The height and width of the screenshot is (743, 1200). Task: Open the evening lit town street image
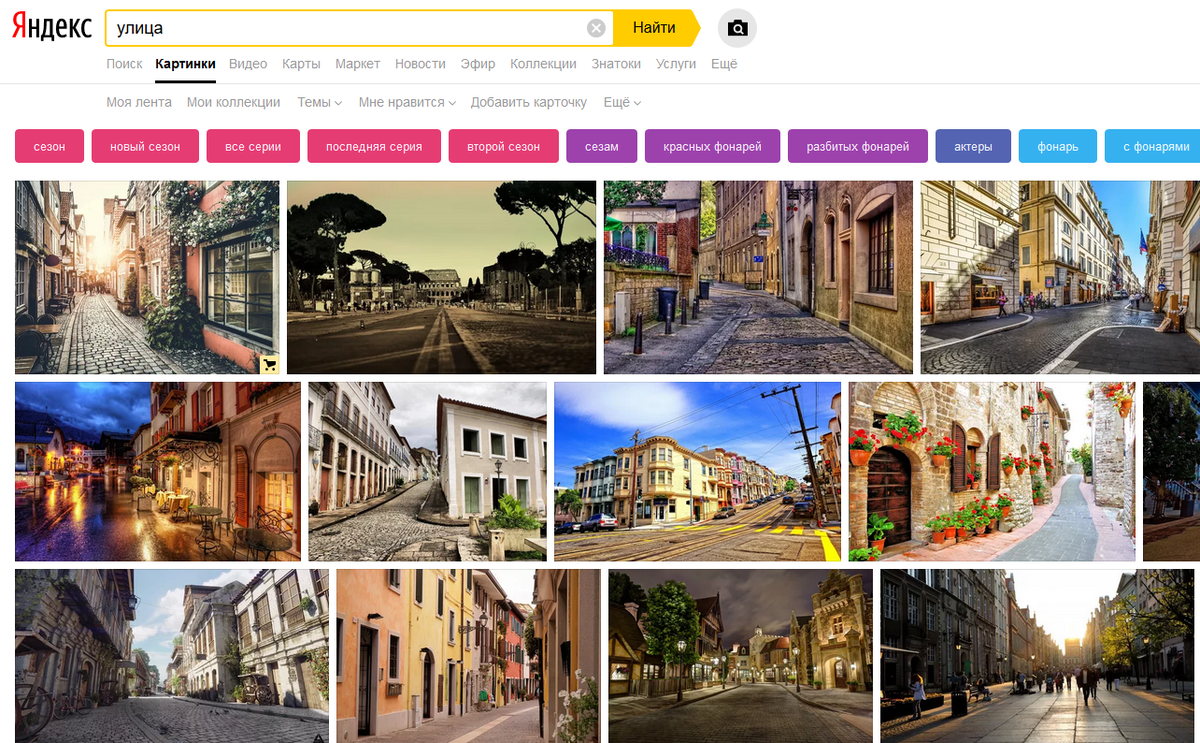741,656
